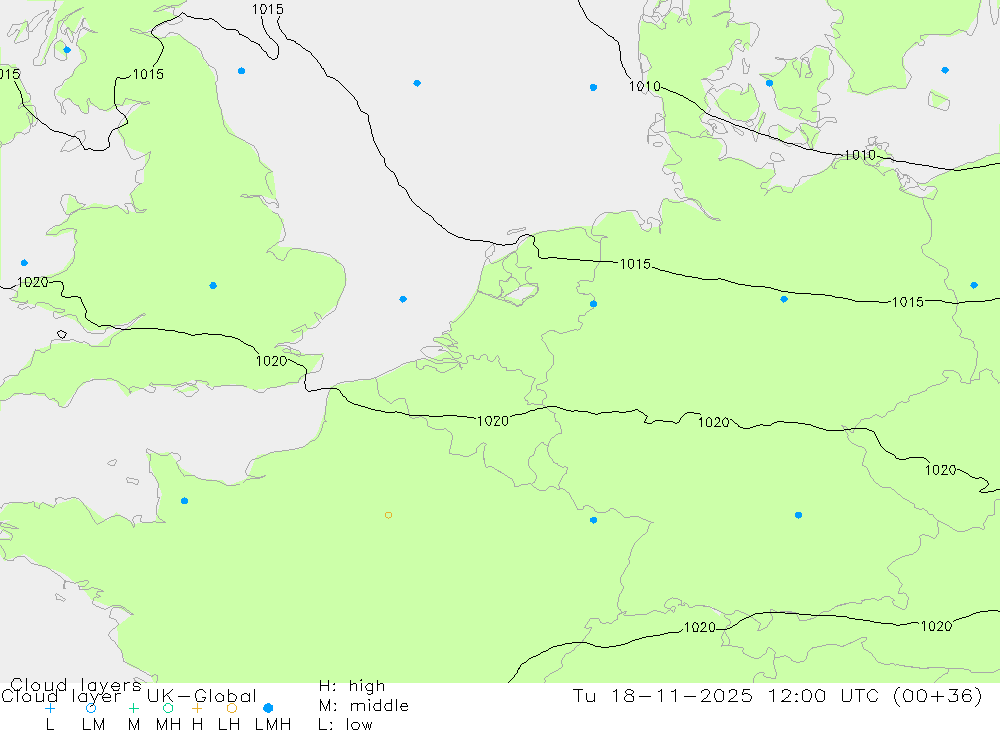Click the 'LM' legend label

tap(94, 725)
